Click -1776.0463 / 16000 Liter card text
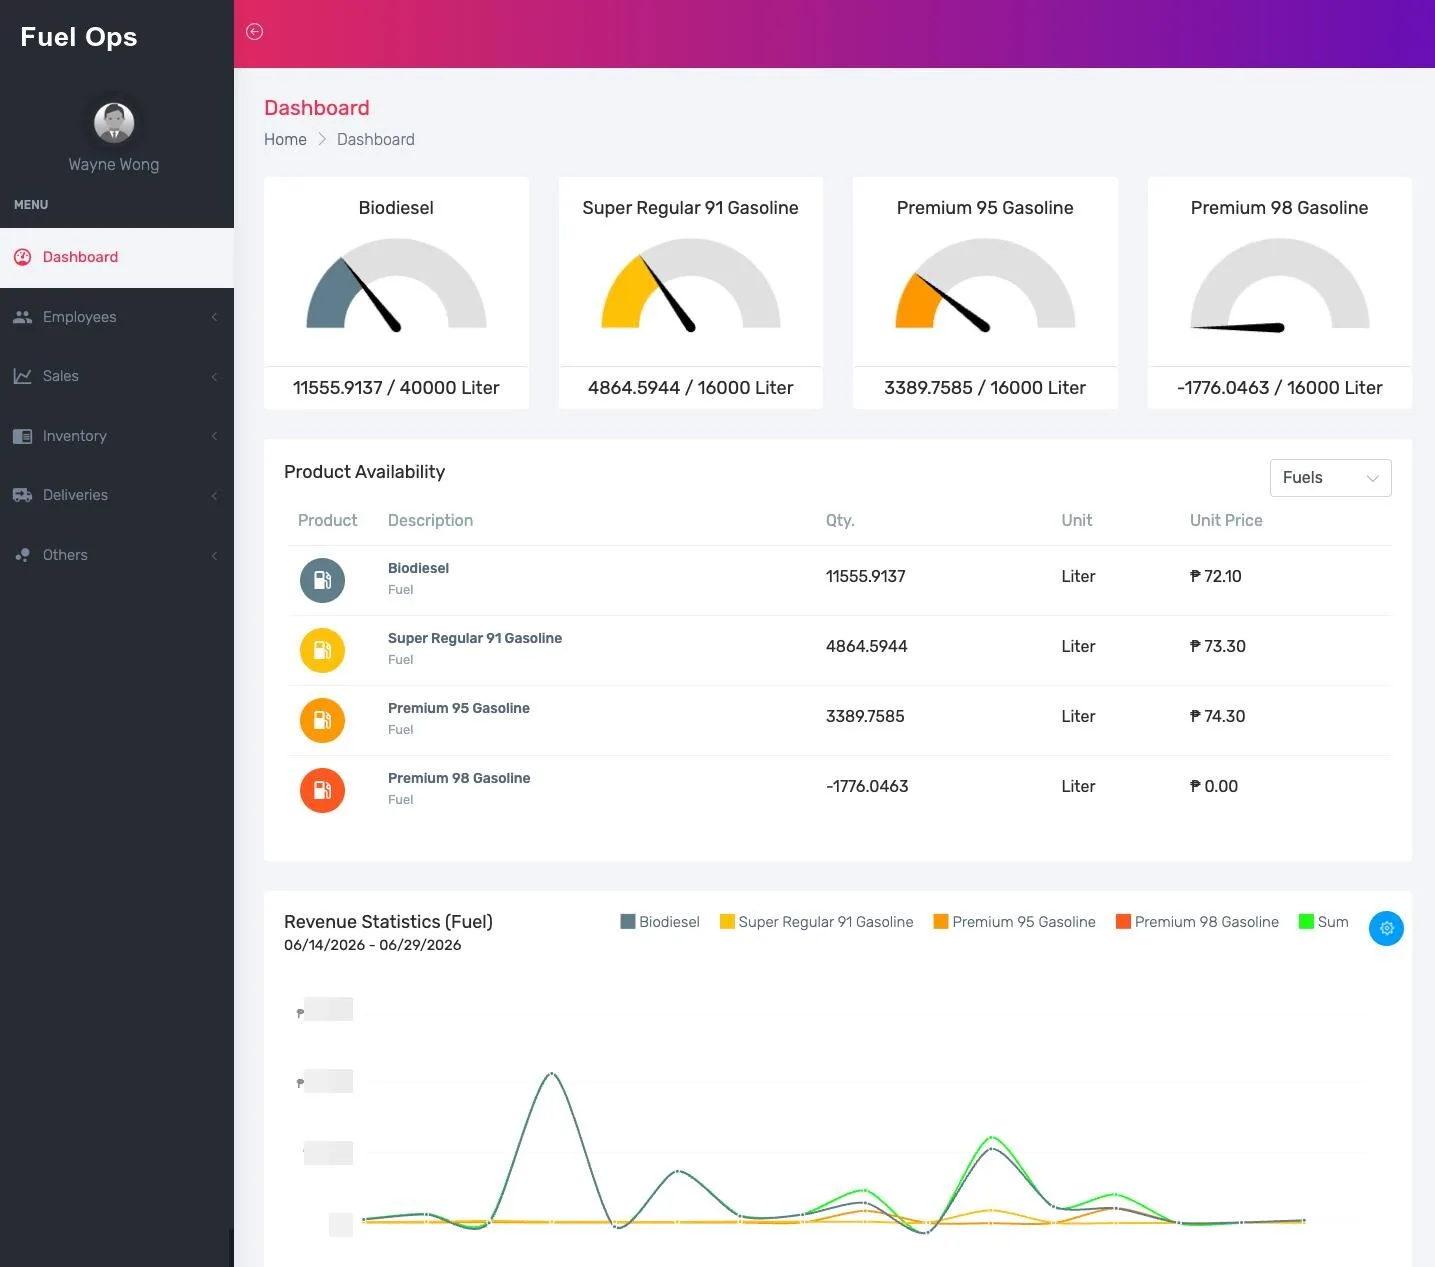This screenshot has height=1267, width=1435. (x=1279, y=388)
